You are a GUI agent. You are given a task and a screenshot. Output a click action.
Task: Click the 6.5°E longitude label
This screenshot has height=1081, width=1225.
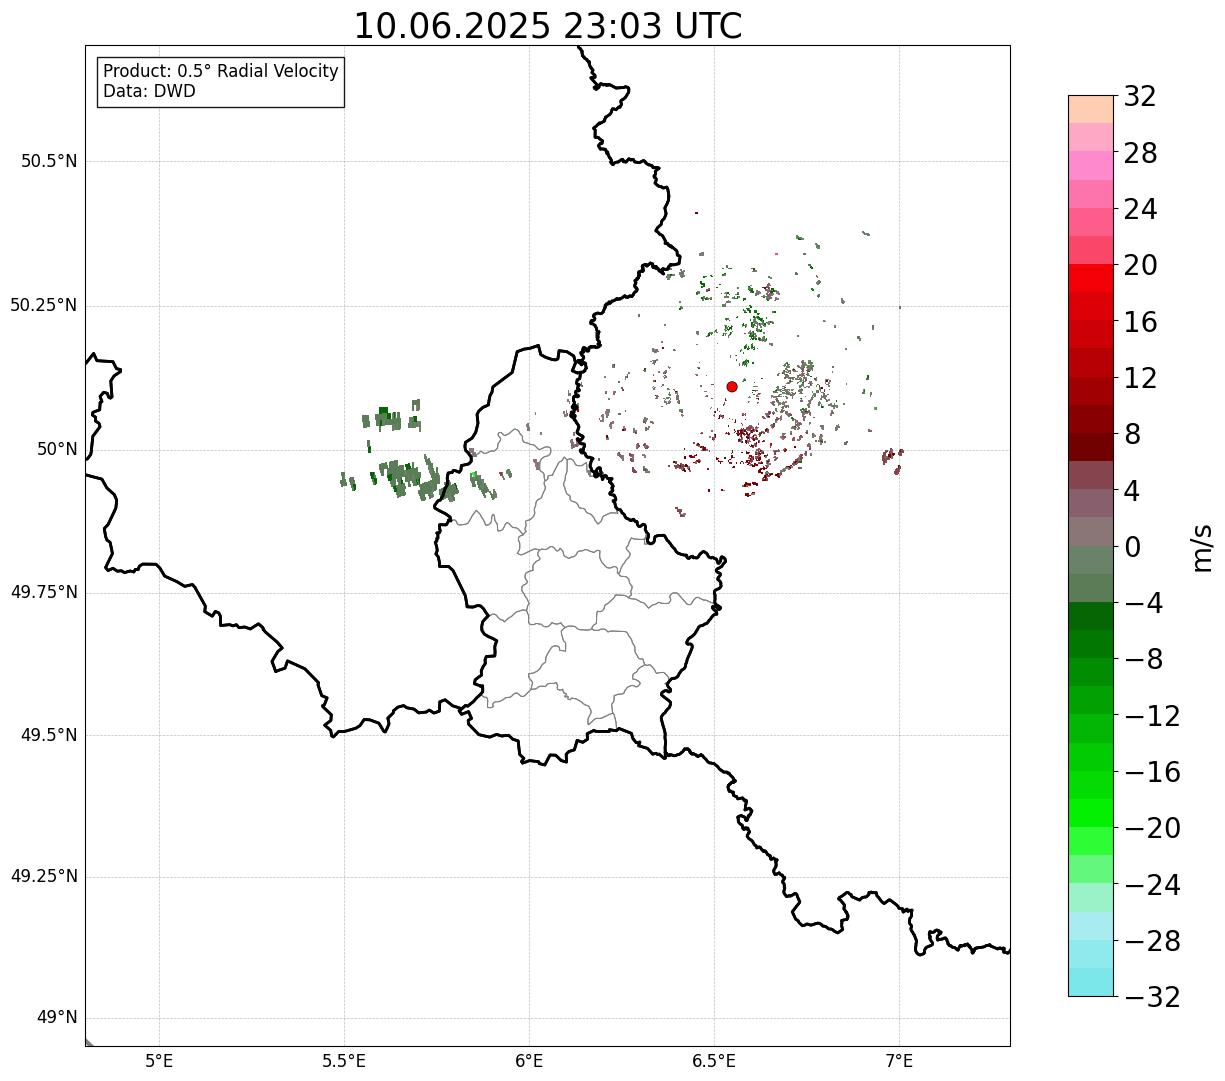tap(714, 1061)
